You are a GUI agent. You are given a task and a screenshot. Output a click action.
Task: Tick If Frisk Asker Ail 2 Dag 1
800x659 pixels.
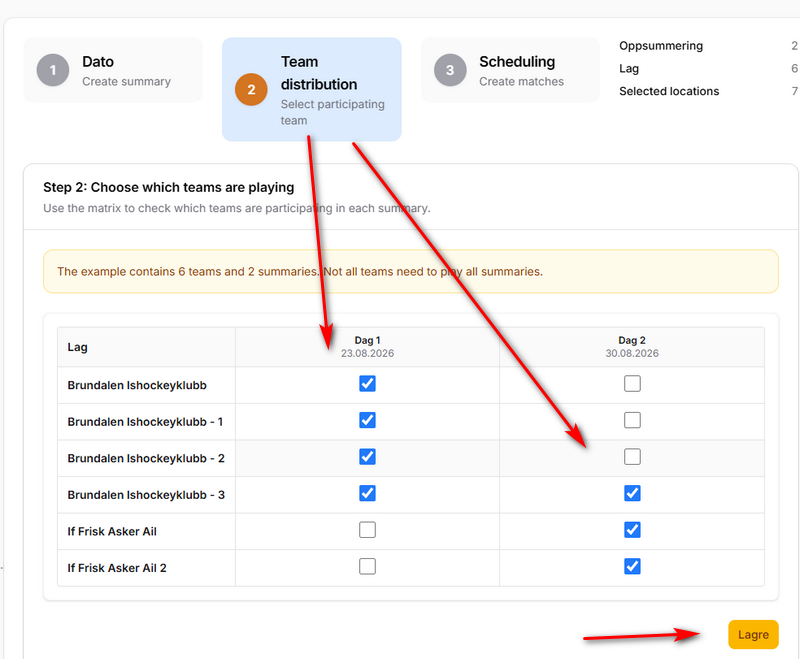367,566
